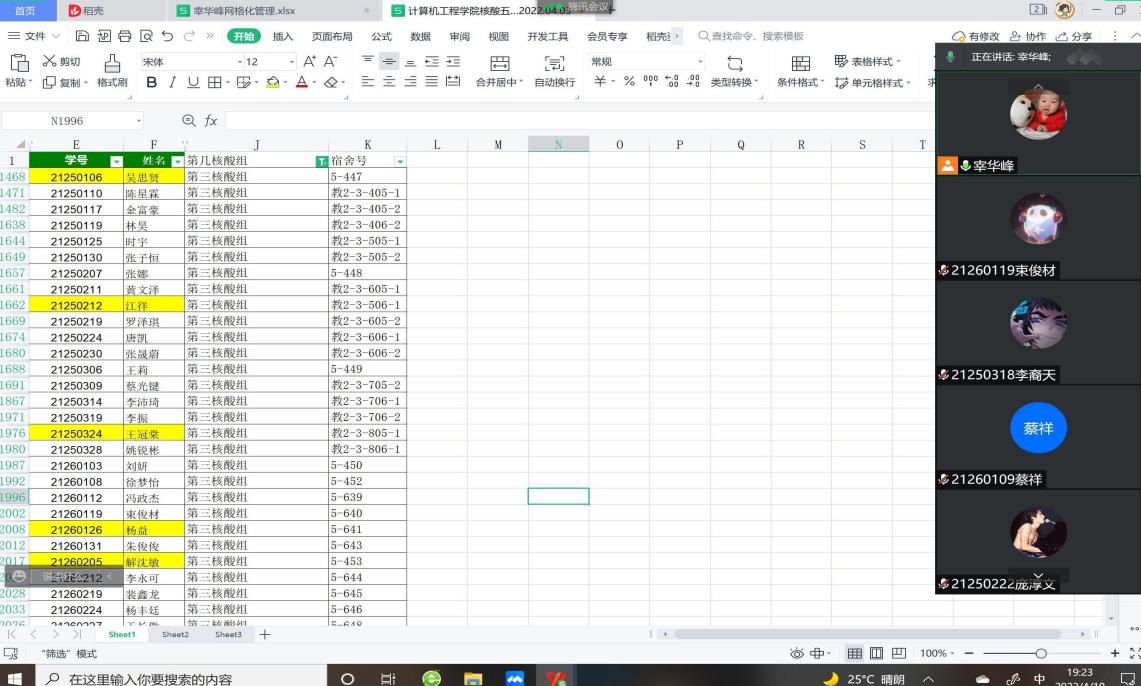Screen dimensions: 1141x686
Task: Click the add new sheet plus icon
Action: click(265, 634)
